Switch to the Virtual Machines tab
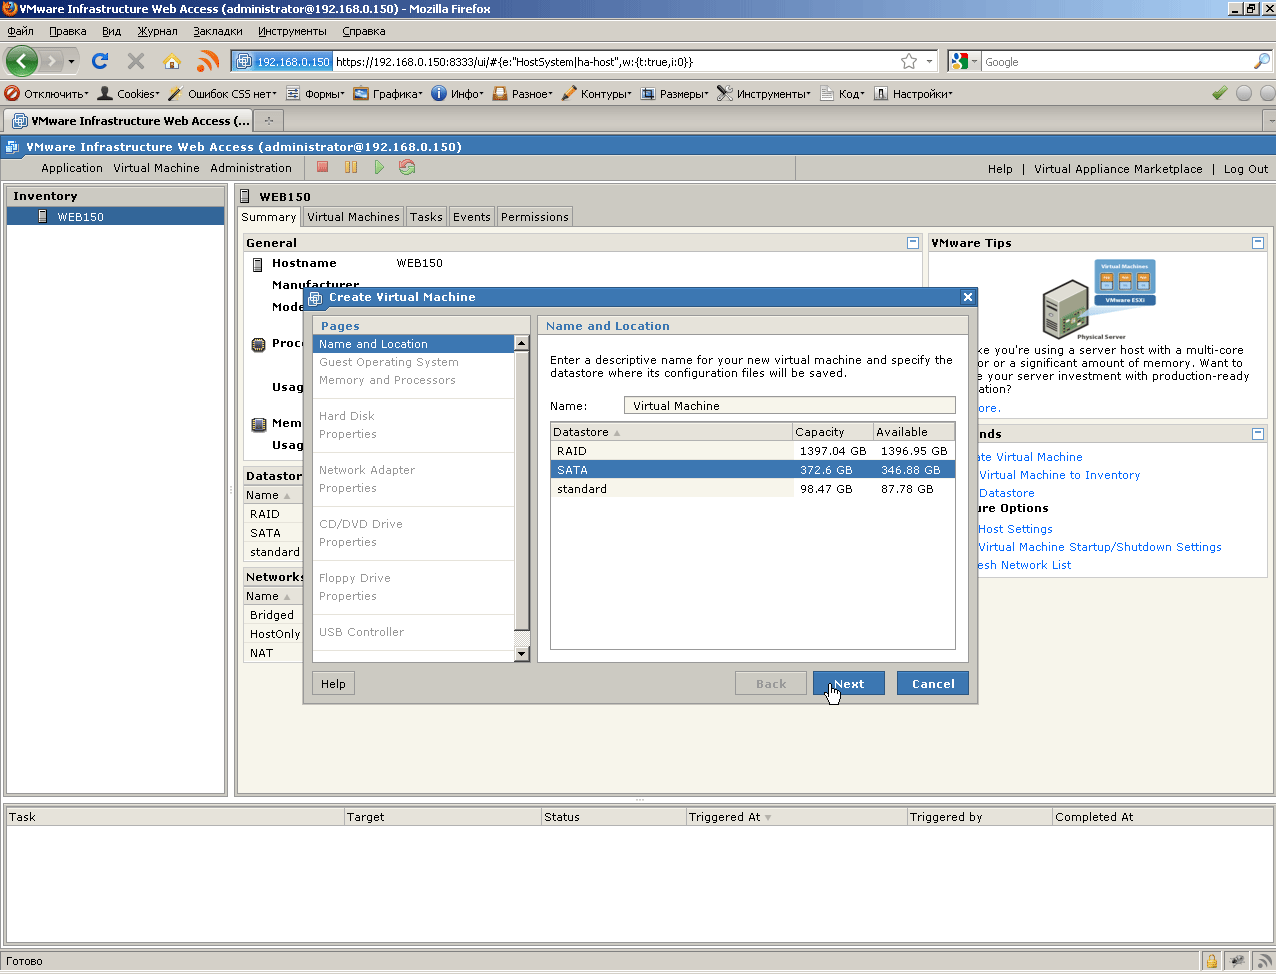Viewport: 1276px width, 974px height. pos(353,217)
